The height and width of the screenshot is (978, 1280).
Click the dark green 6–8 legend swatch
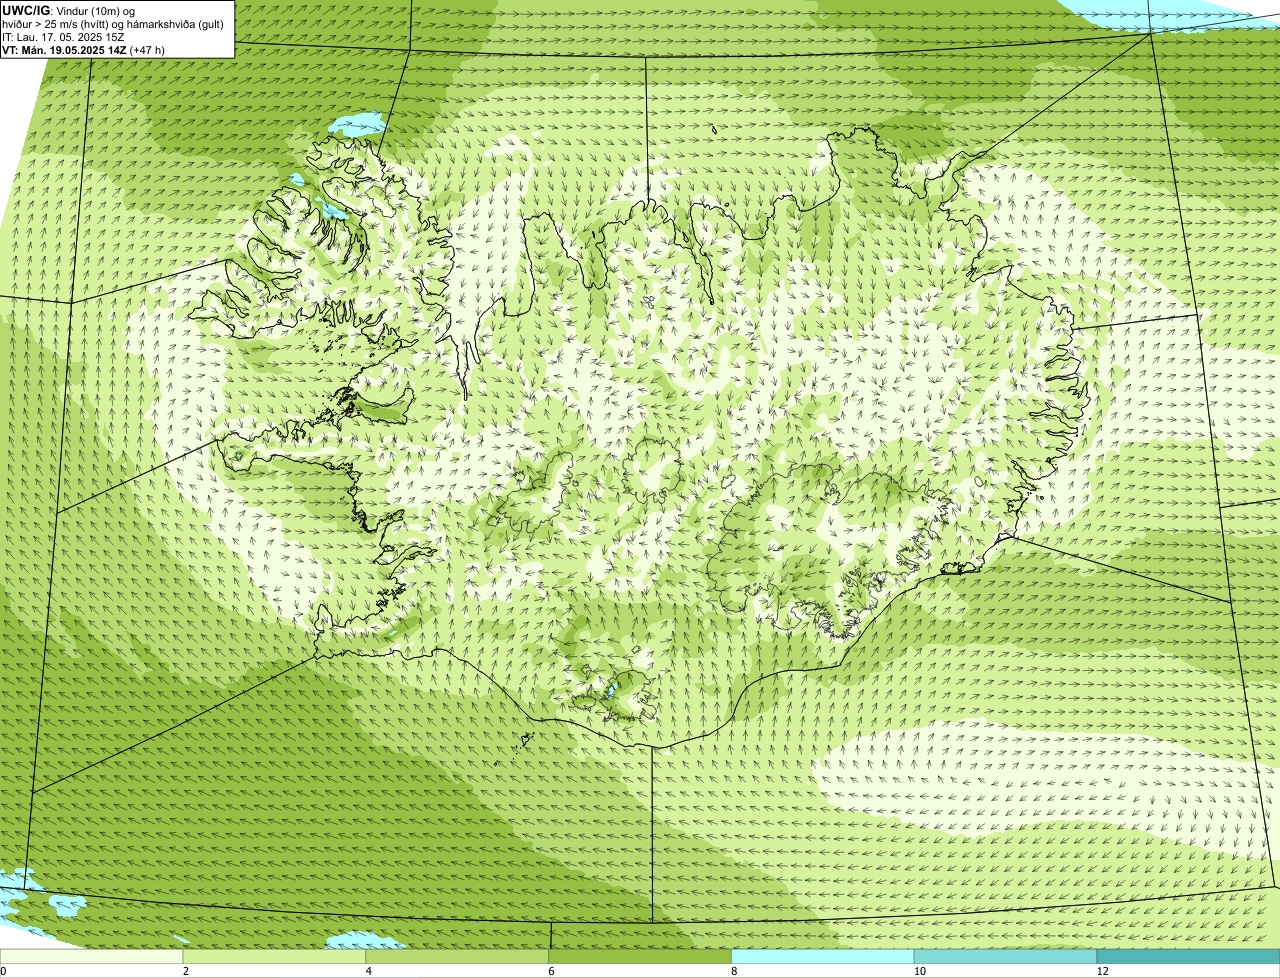640,956
